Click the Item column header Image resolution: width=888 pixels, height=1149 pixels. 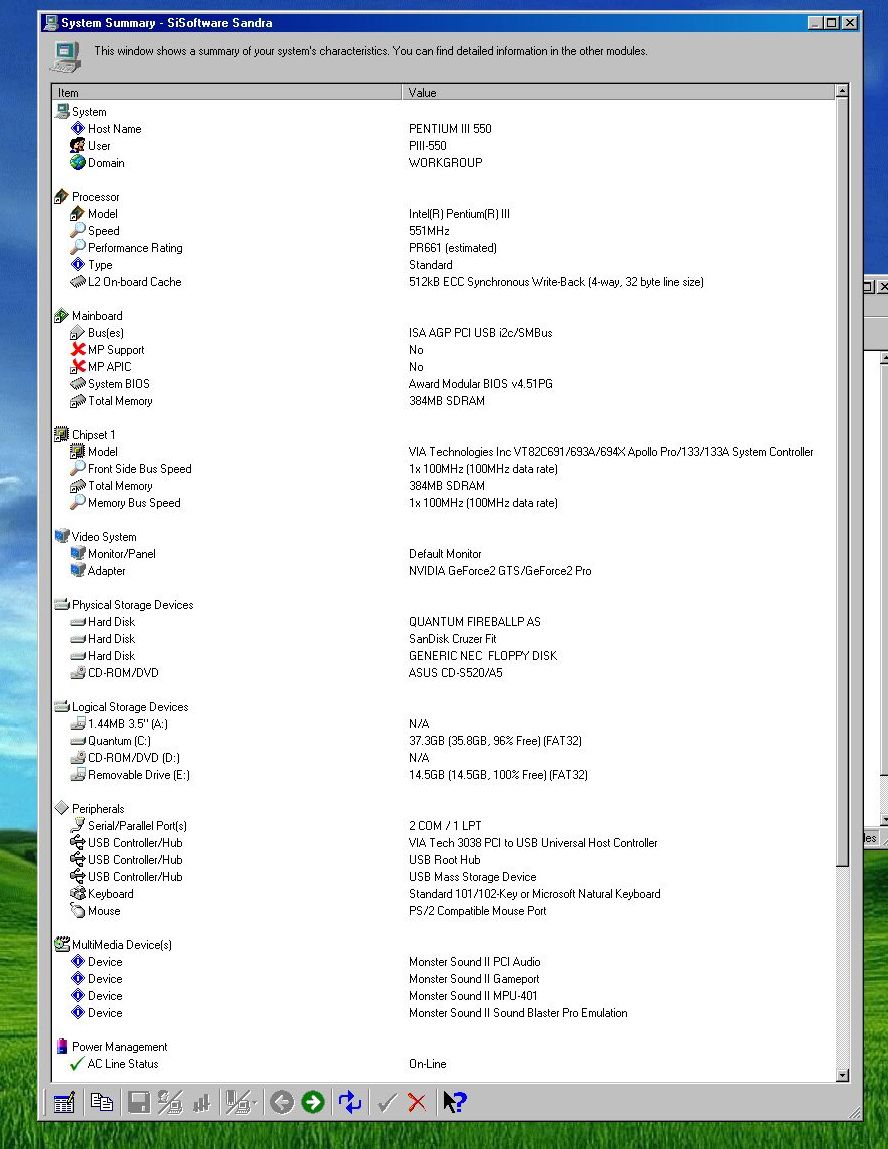[226, 92]
